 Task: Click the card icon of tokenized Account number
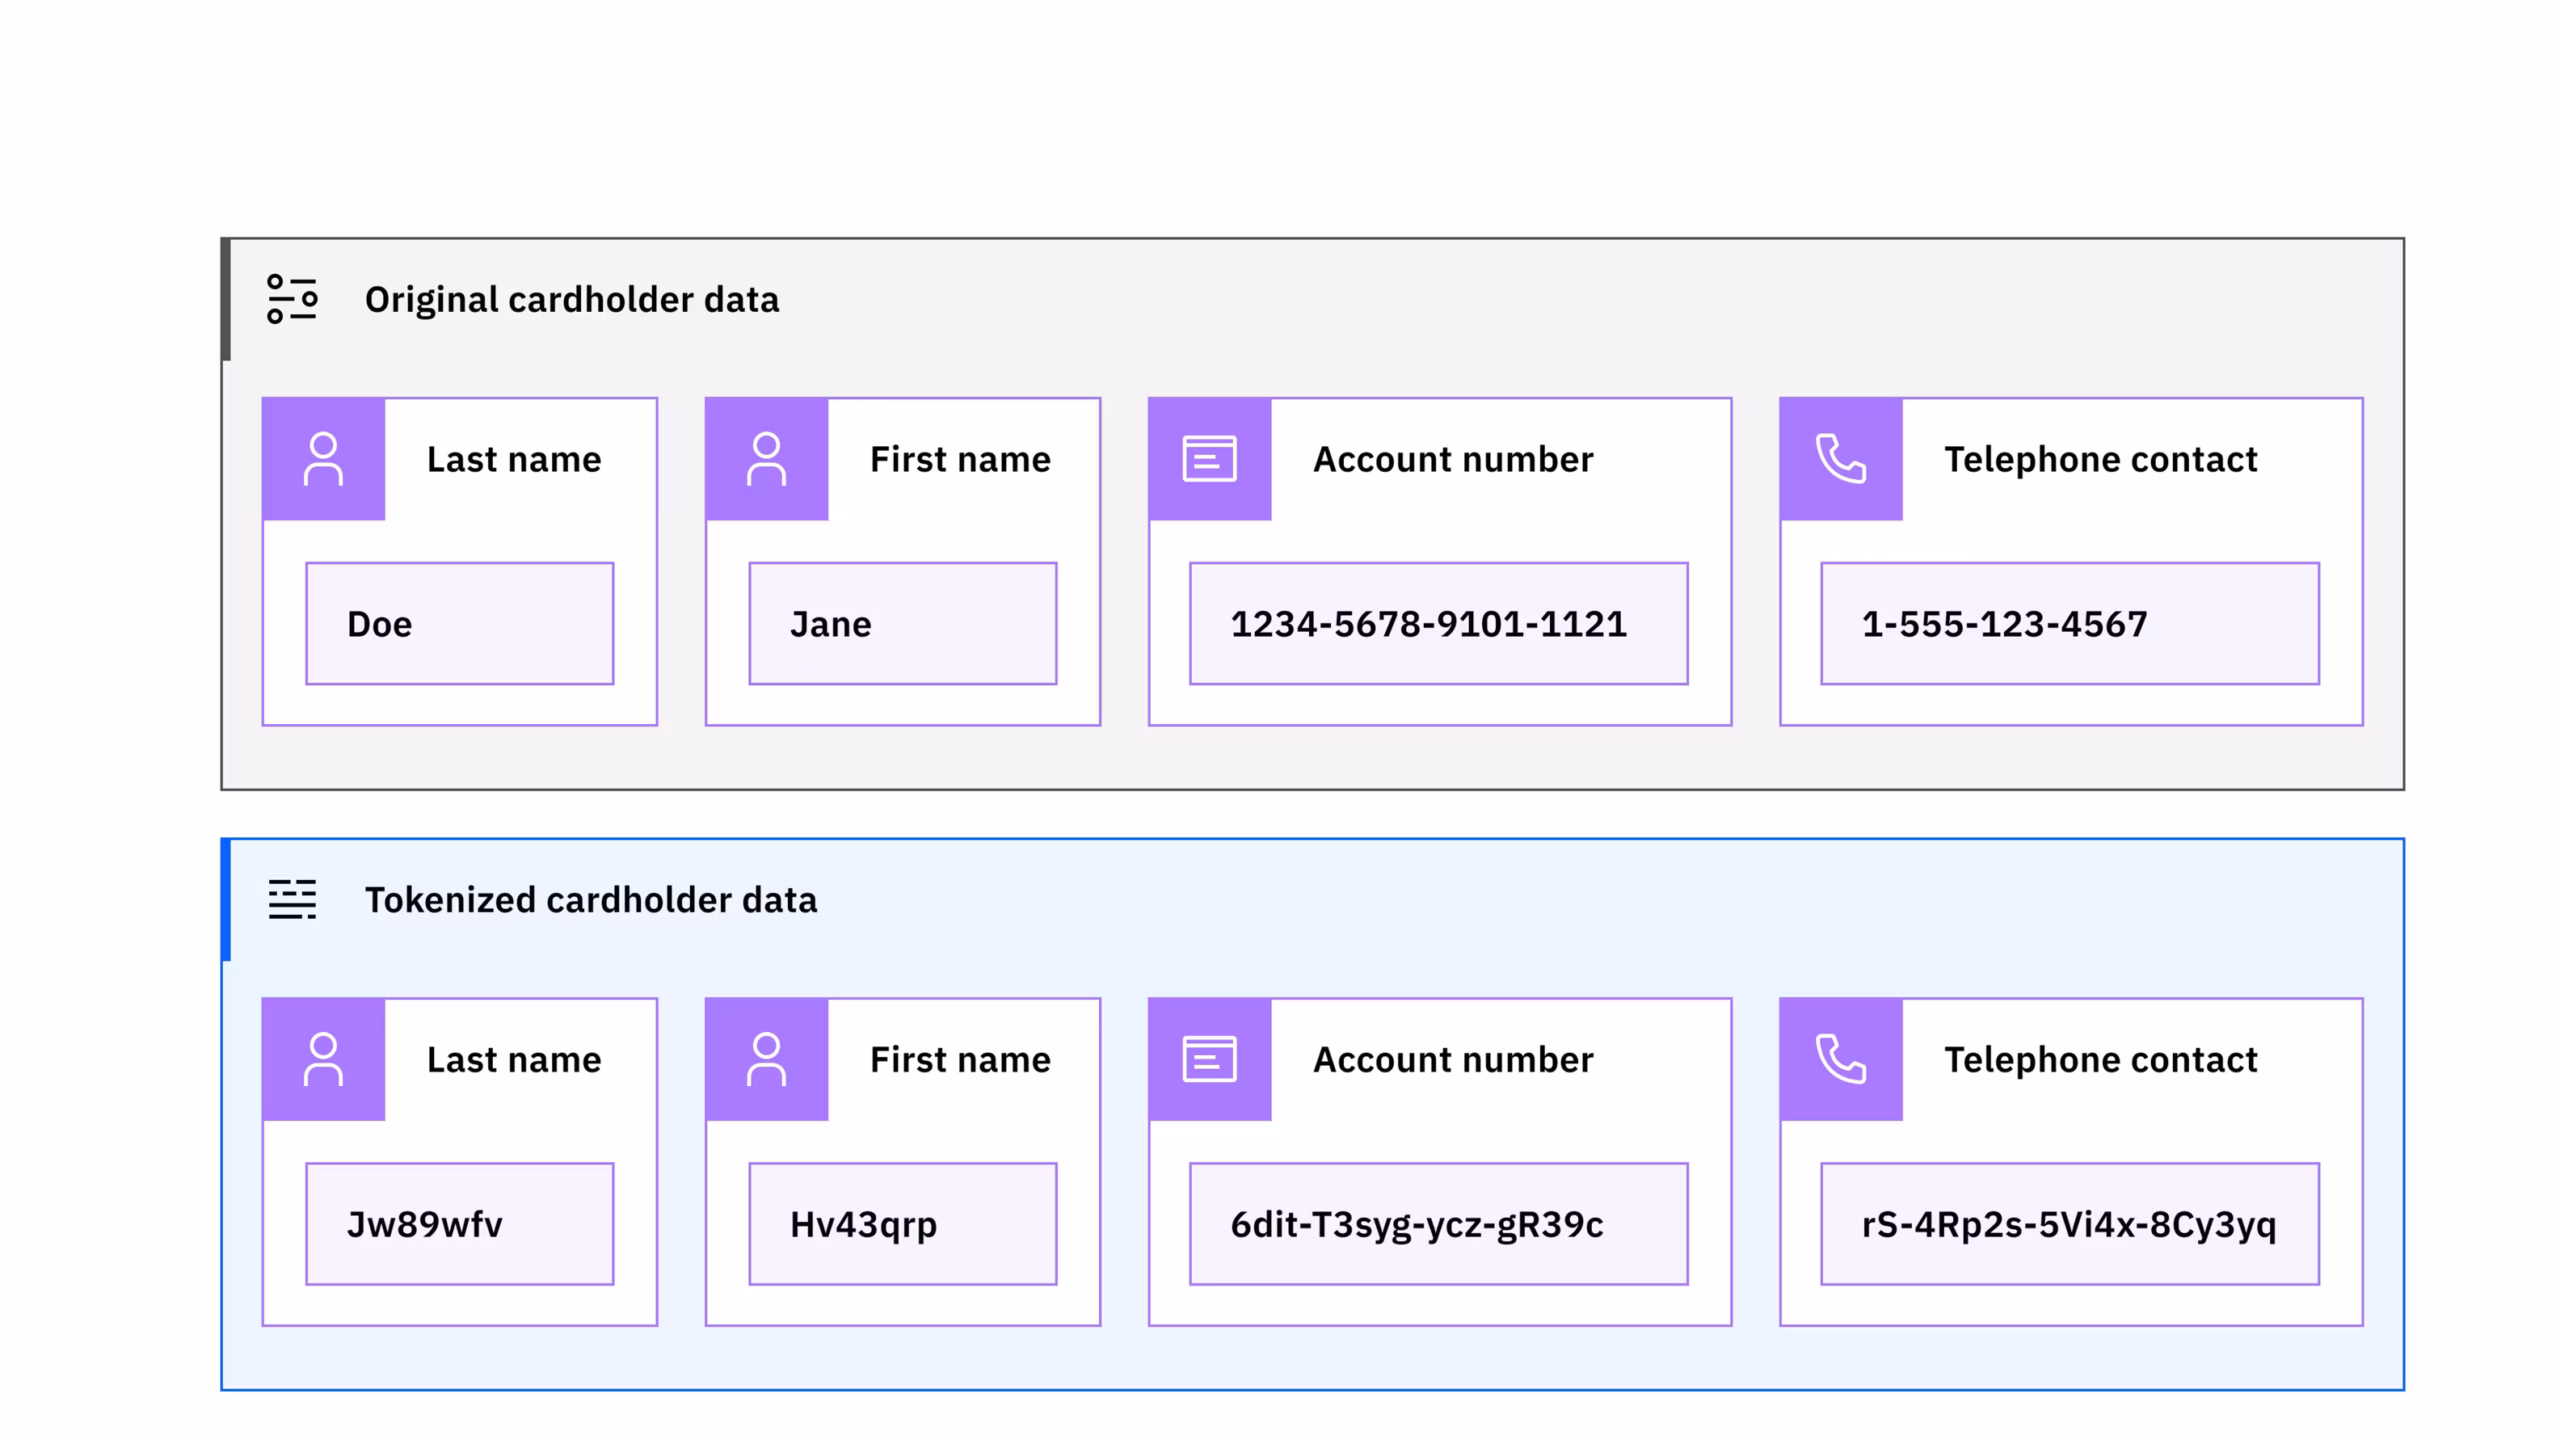tap(1209, 1059)
